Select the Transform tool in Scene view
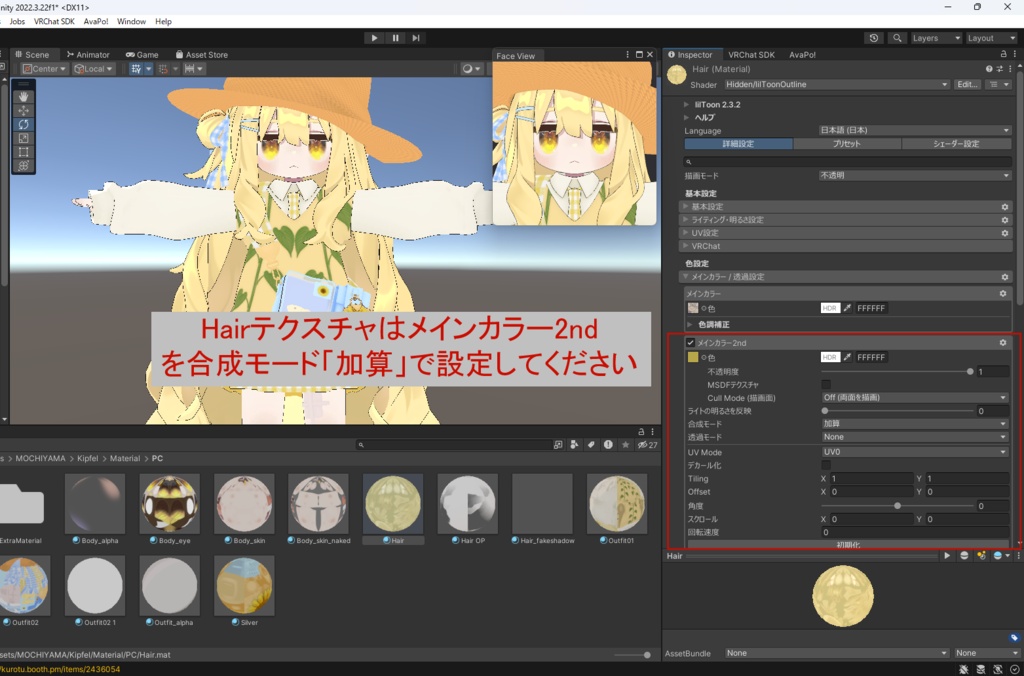 tap(24, 165)
